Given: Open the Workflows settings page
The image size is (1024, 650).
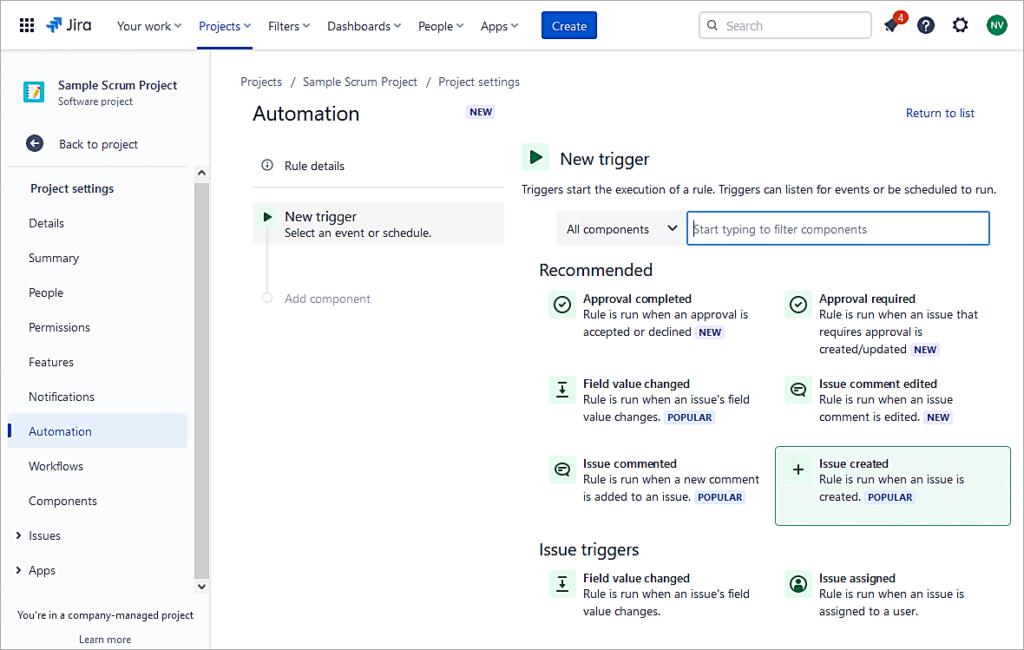Looking at the screenshot, I should tap(56, 466).
